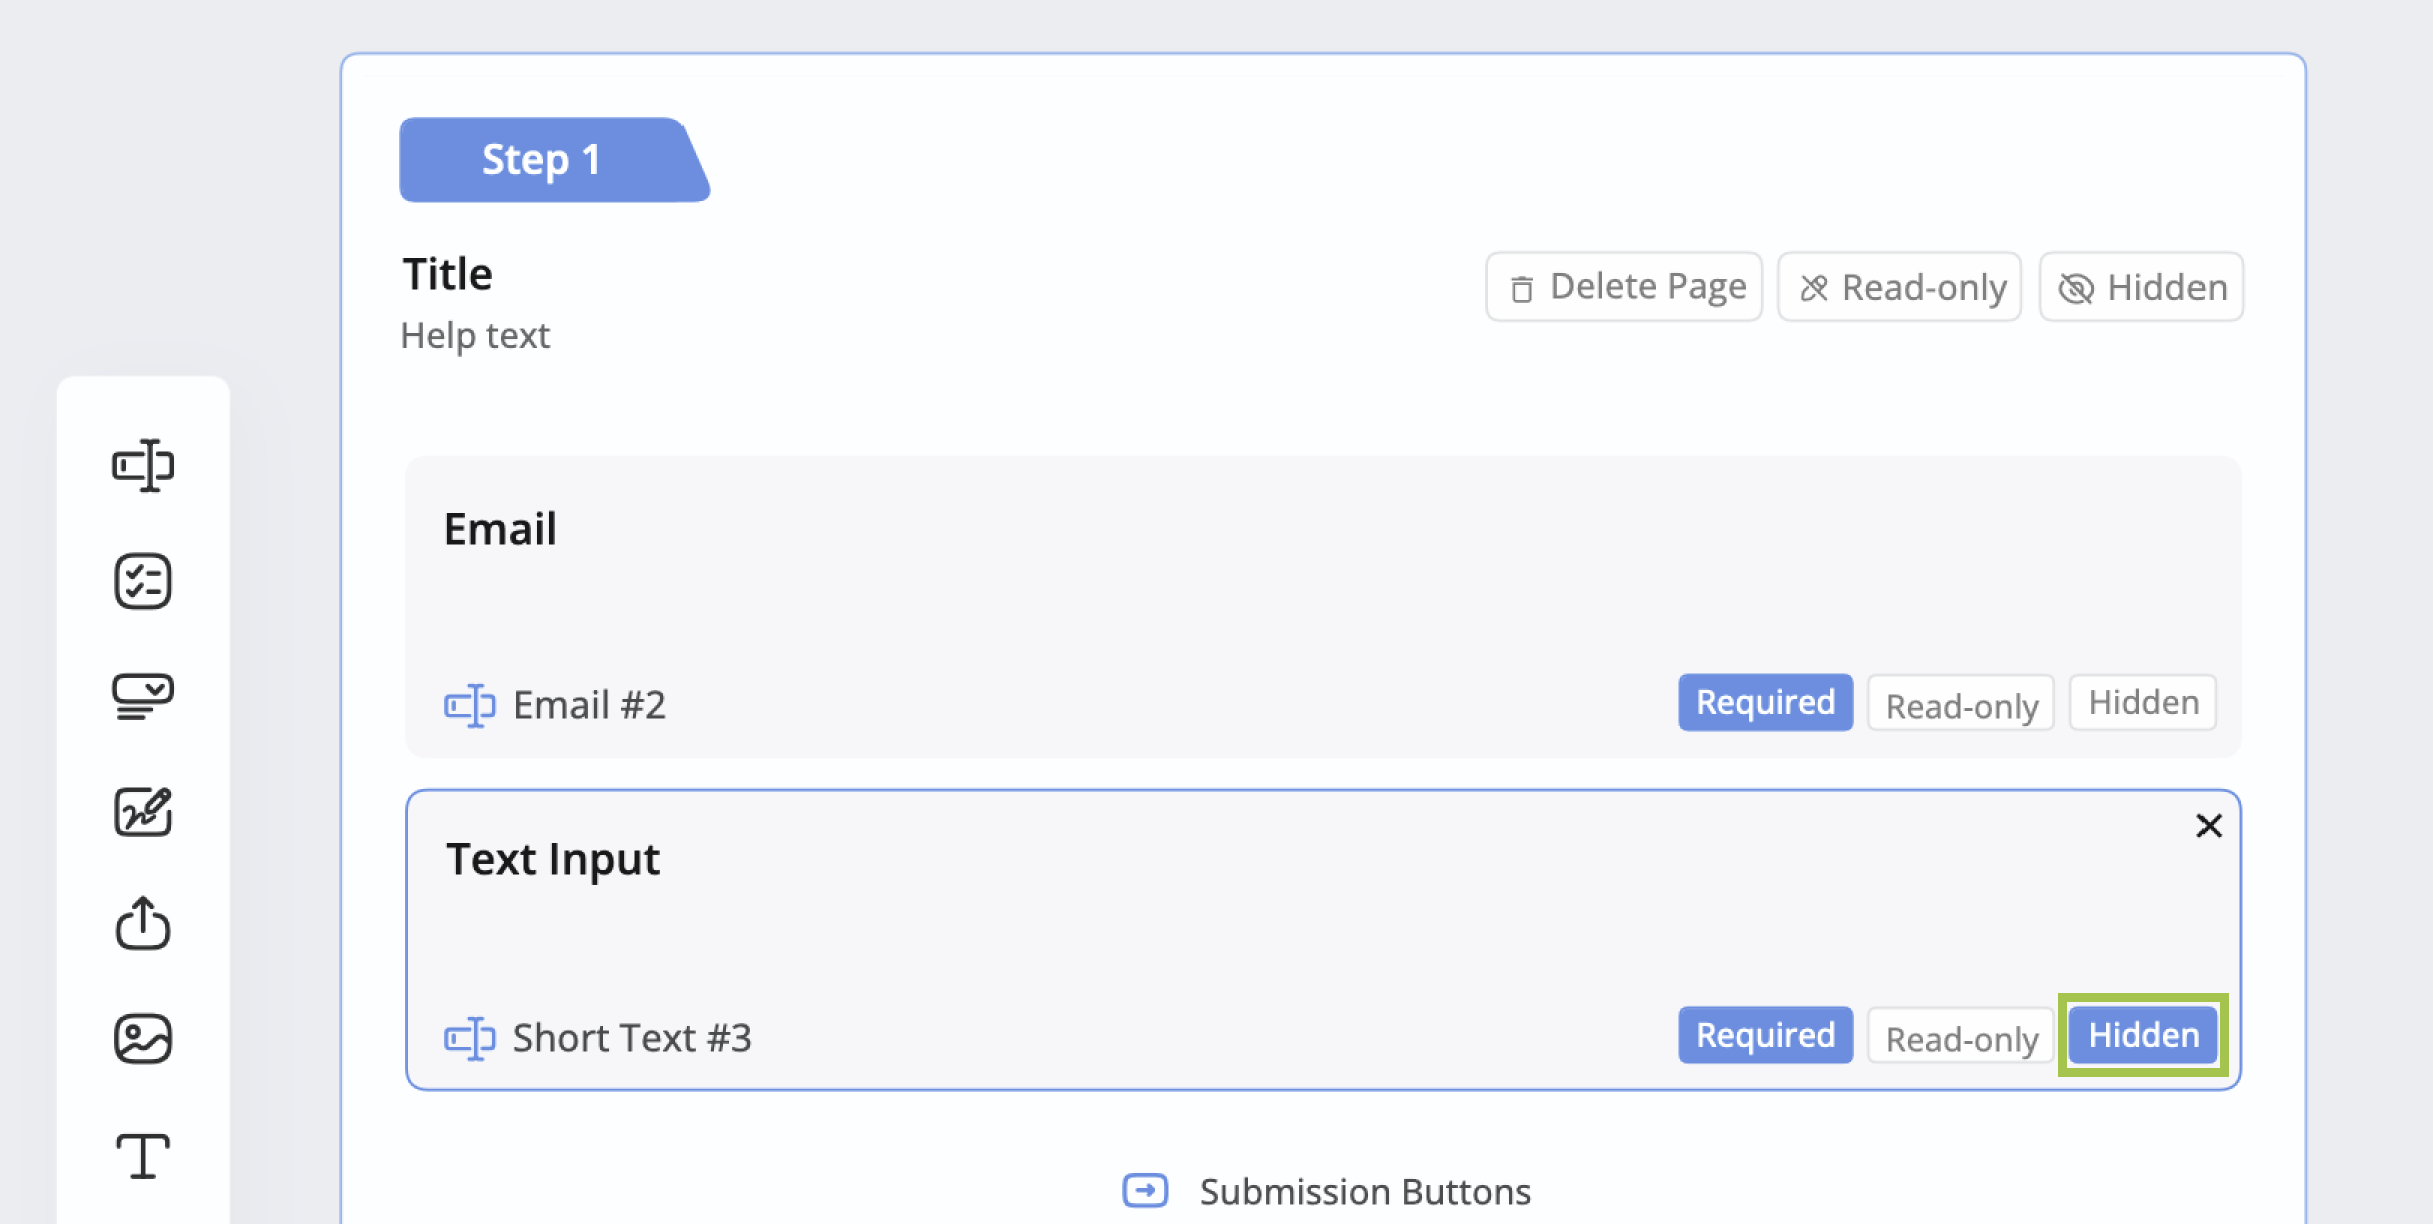
Task: Select the static text tool in sidebar
Action: click(143, 1156)
